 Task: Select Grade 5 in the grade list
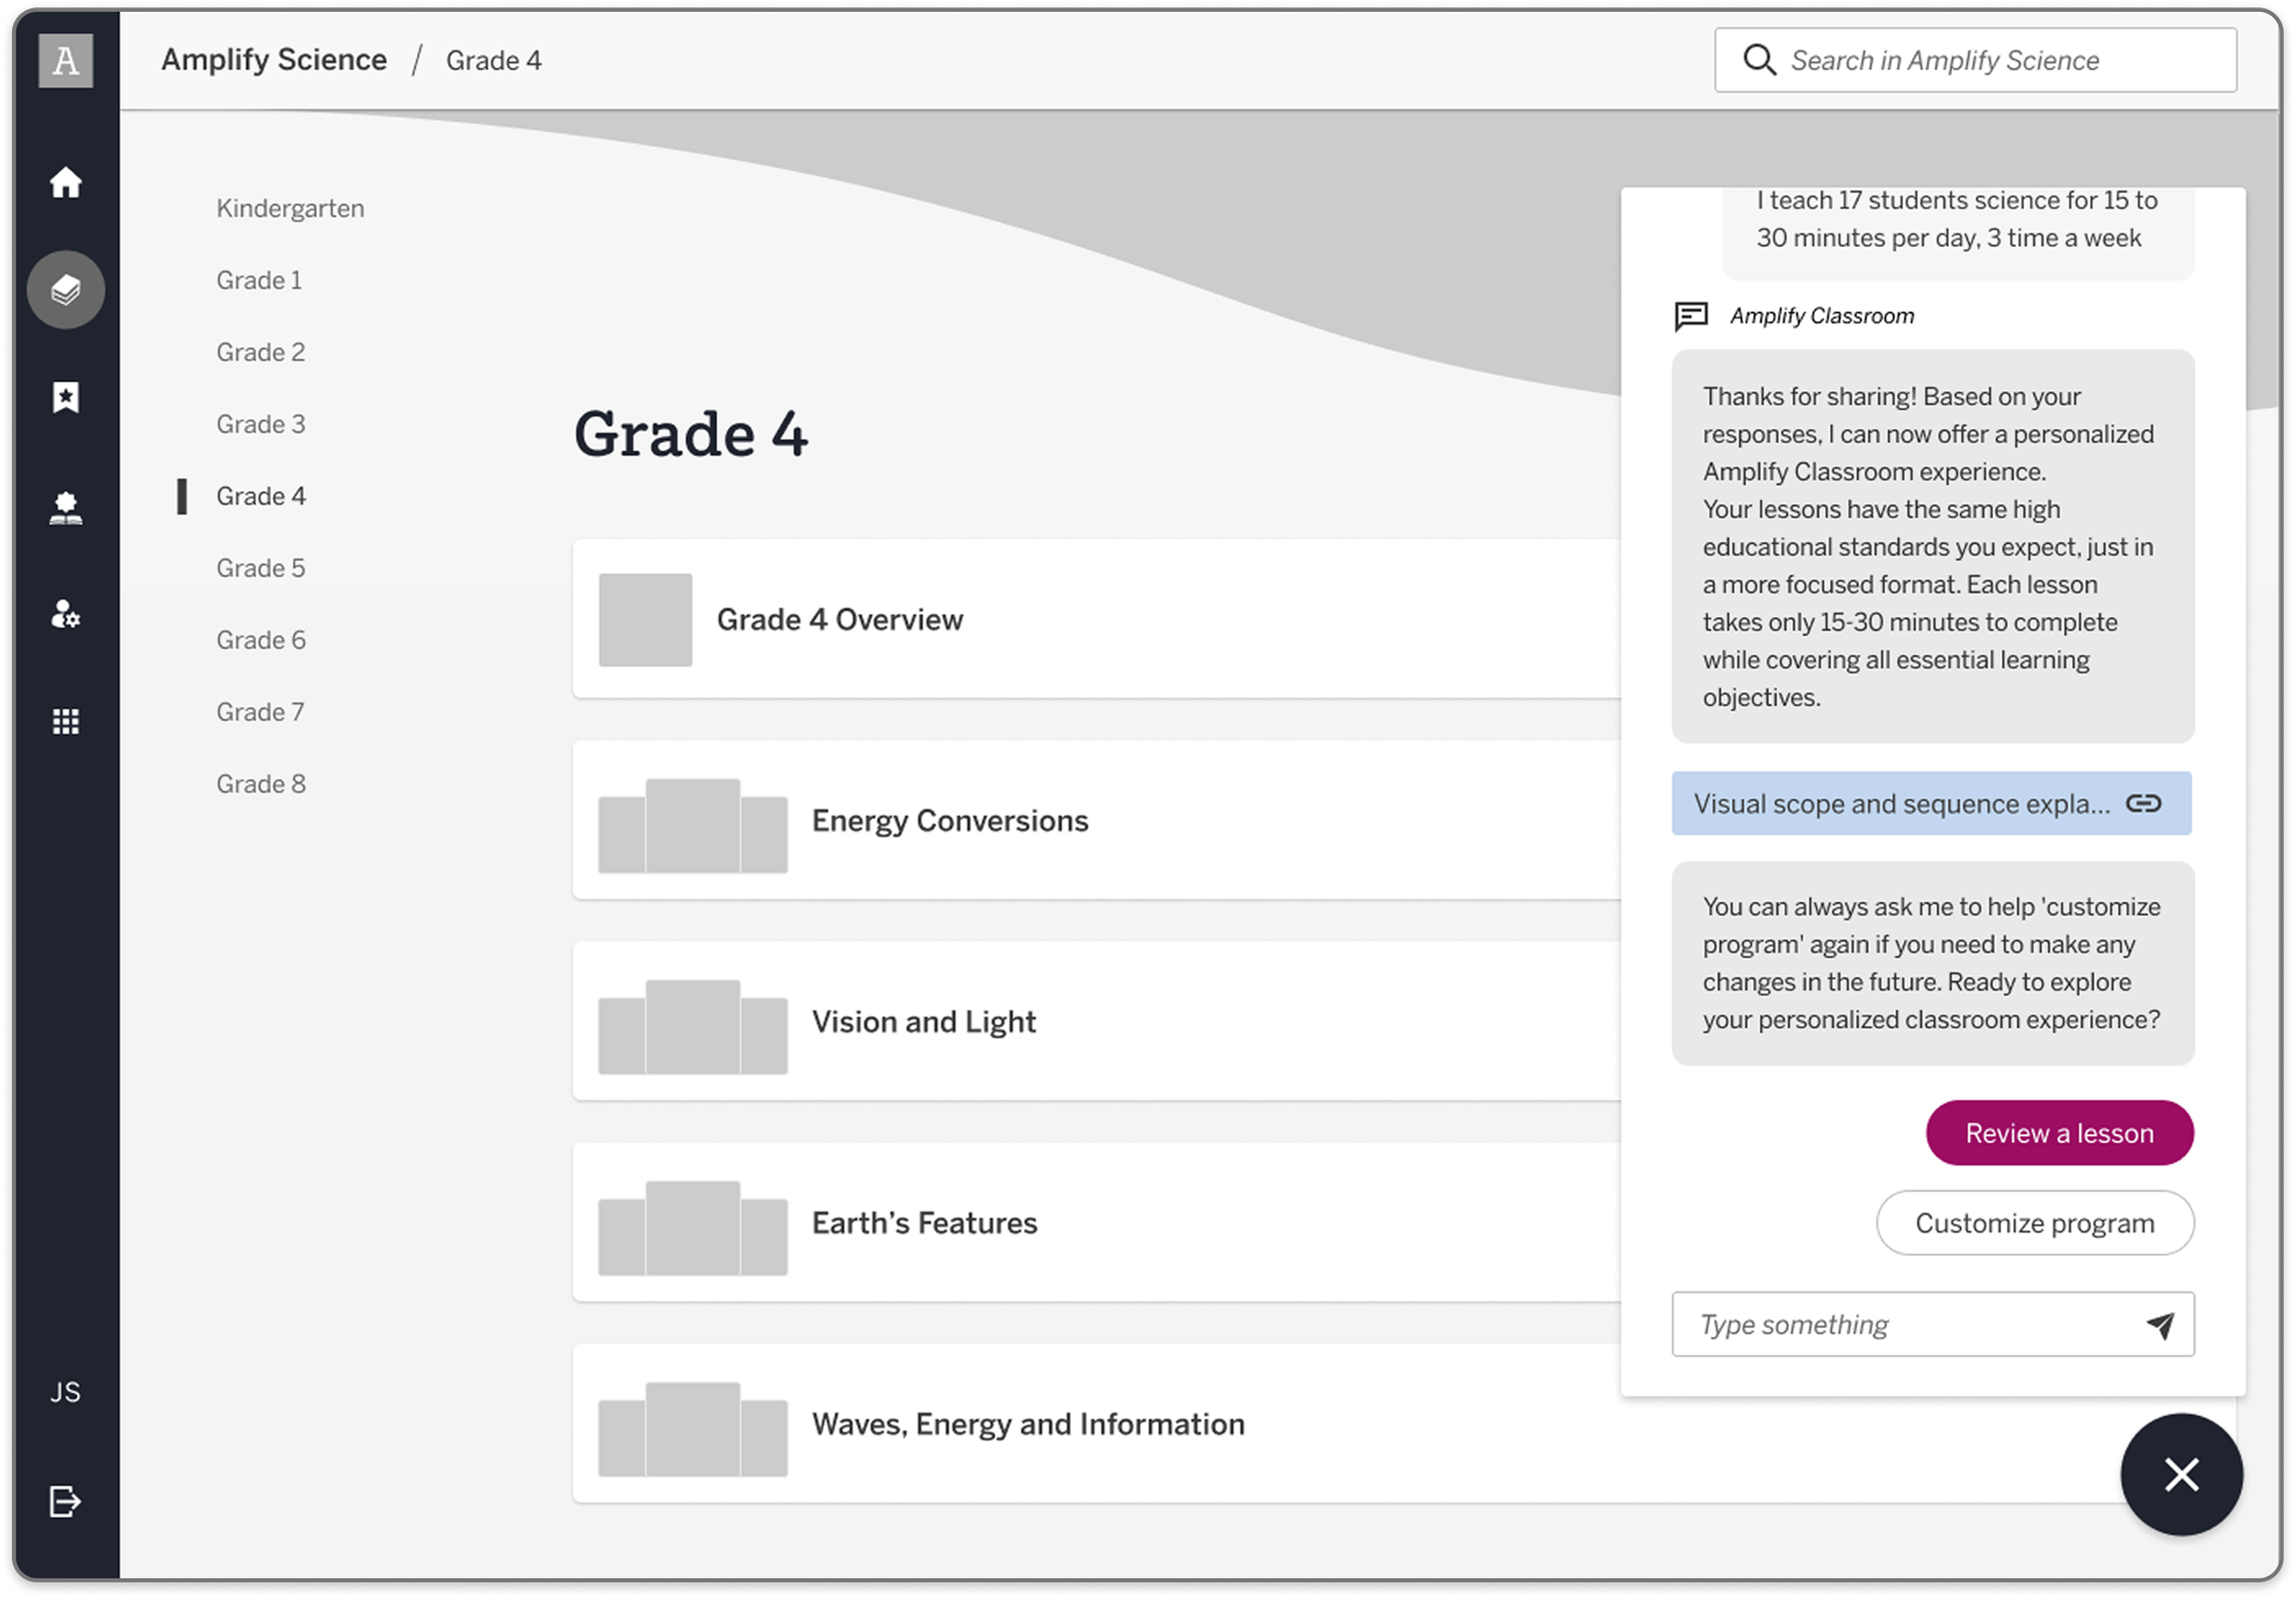tap(260, 568)
